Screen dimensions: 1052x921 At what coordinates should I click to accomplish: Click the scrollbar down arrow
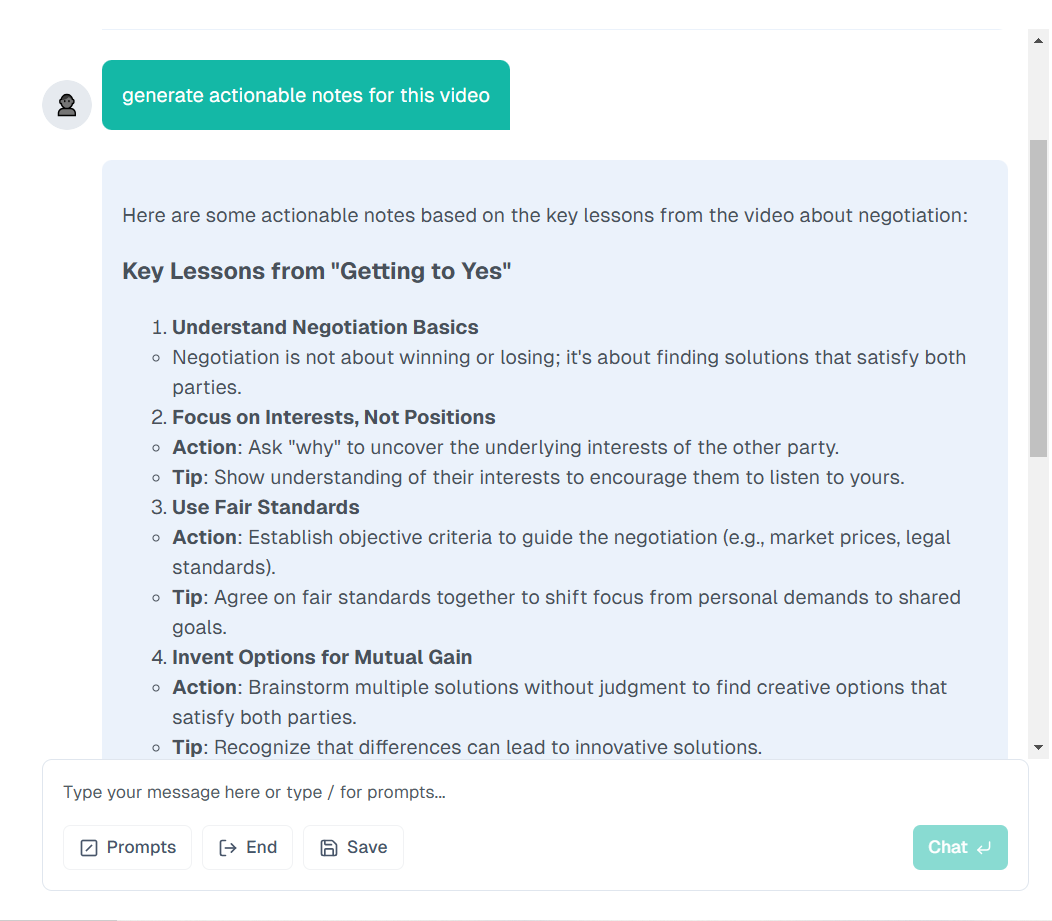(1039, 747)
